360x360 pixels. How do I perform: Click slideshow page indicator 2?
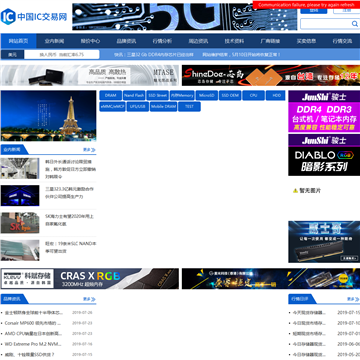pyautogui.click(x=90, y=136)
